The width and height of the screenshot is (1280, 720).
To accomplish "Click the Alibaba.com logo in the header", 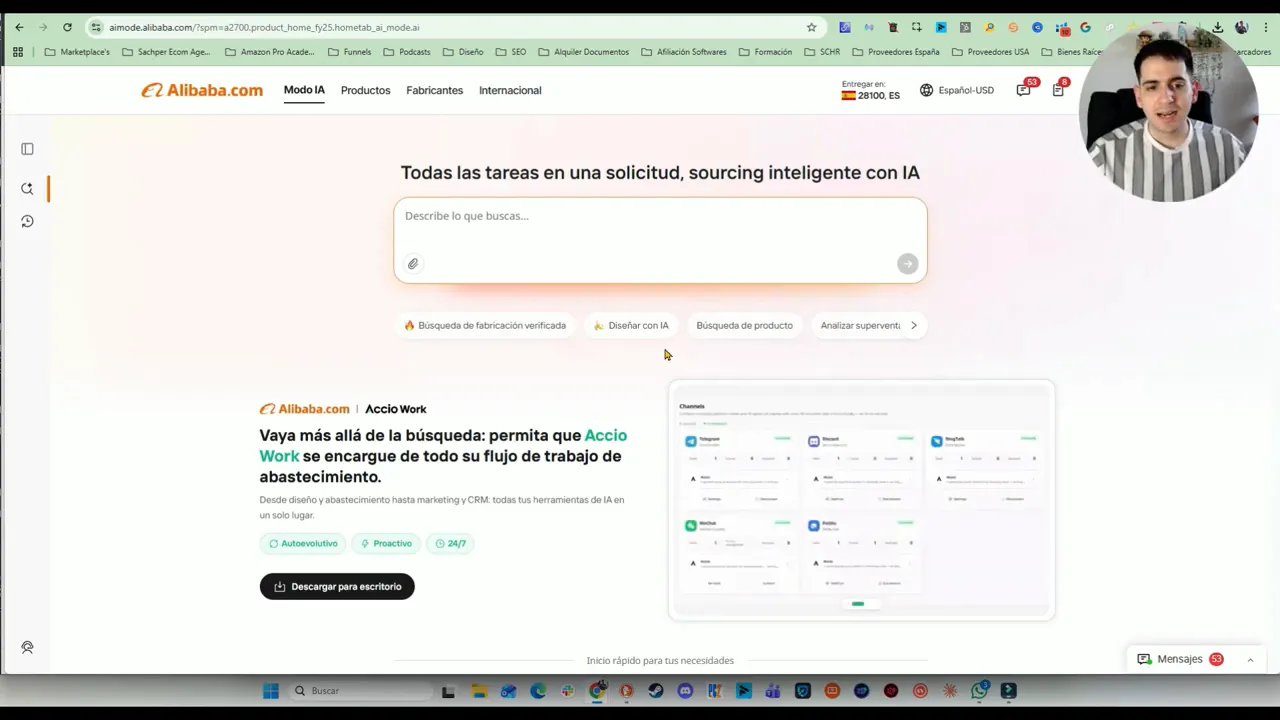I will 202,90.
